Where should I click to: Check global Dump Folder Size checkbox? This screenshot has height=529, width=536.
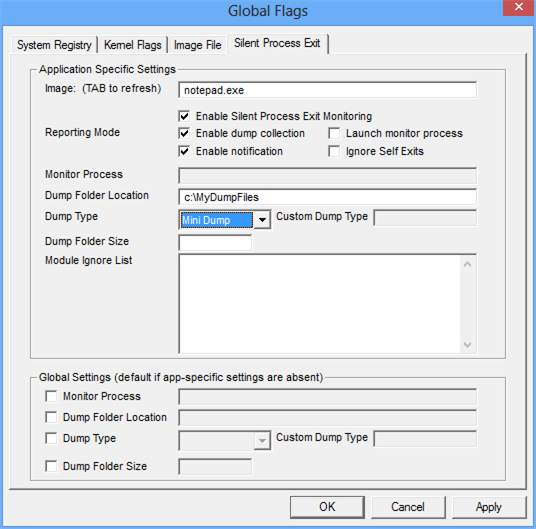pyautogui.click(x=51, y=466)
